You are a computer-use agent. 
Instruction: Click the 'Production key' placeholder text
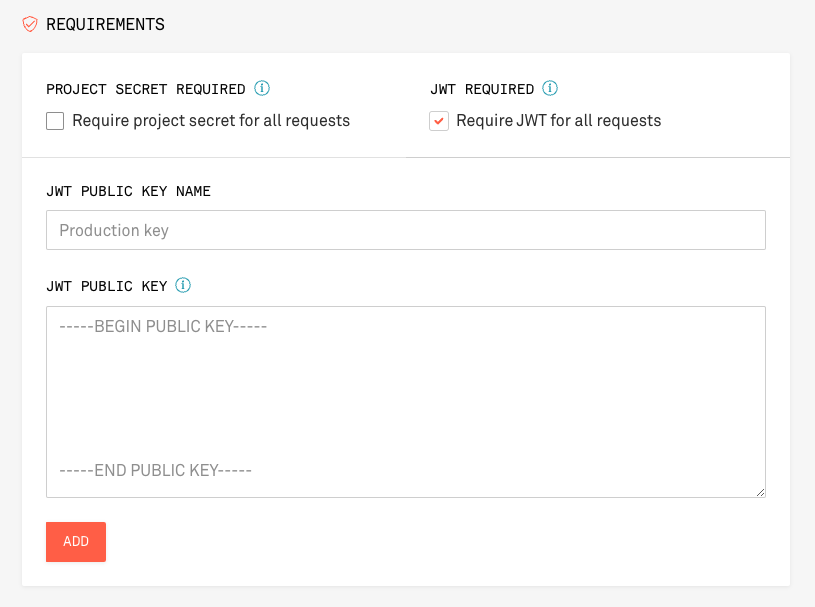114,230
